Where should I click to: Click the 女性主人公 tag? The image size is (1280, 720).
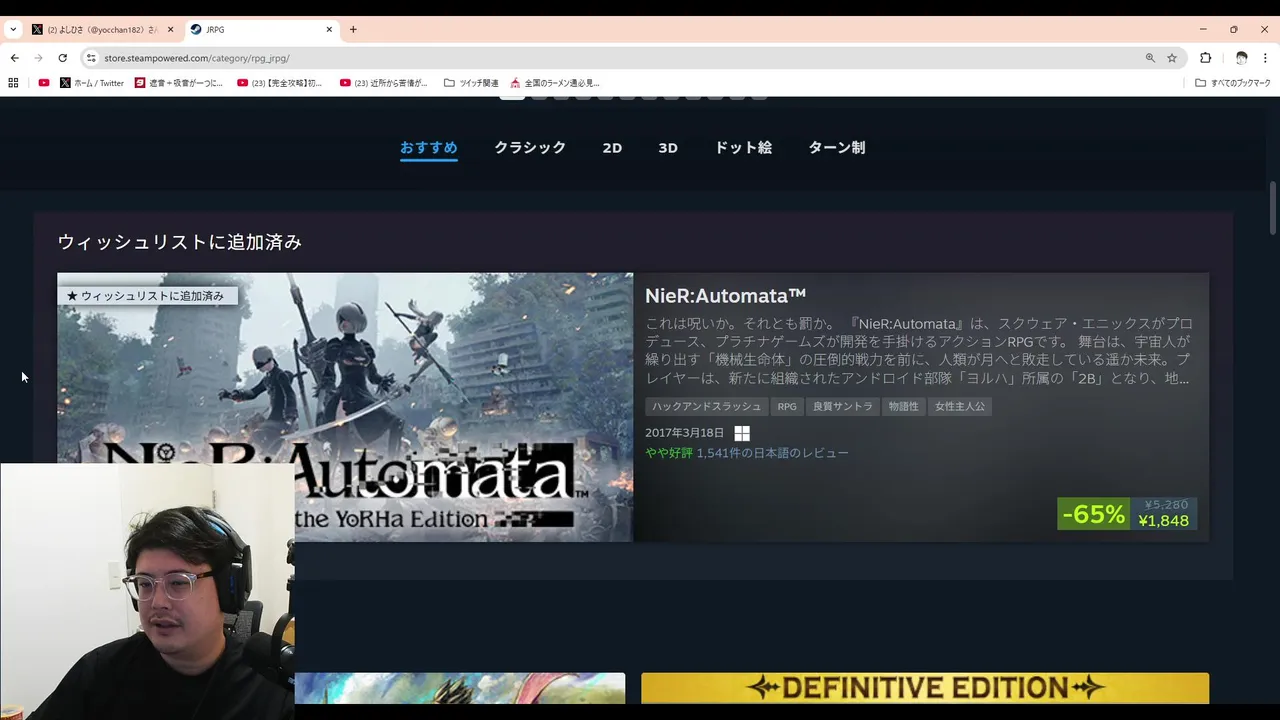960,406
